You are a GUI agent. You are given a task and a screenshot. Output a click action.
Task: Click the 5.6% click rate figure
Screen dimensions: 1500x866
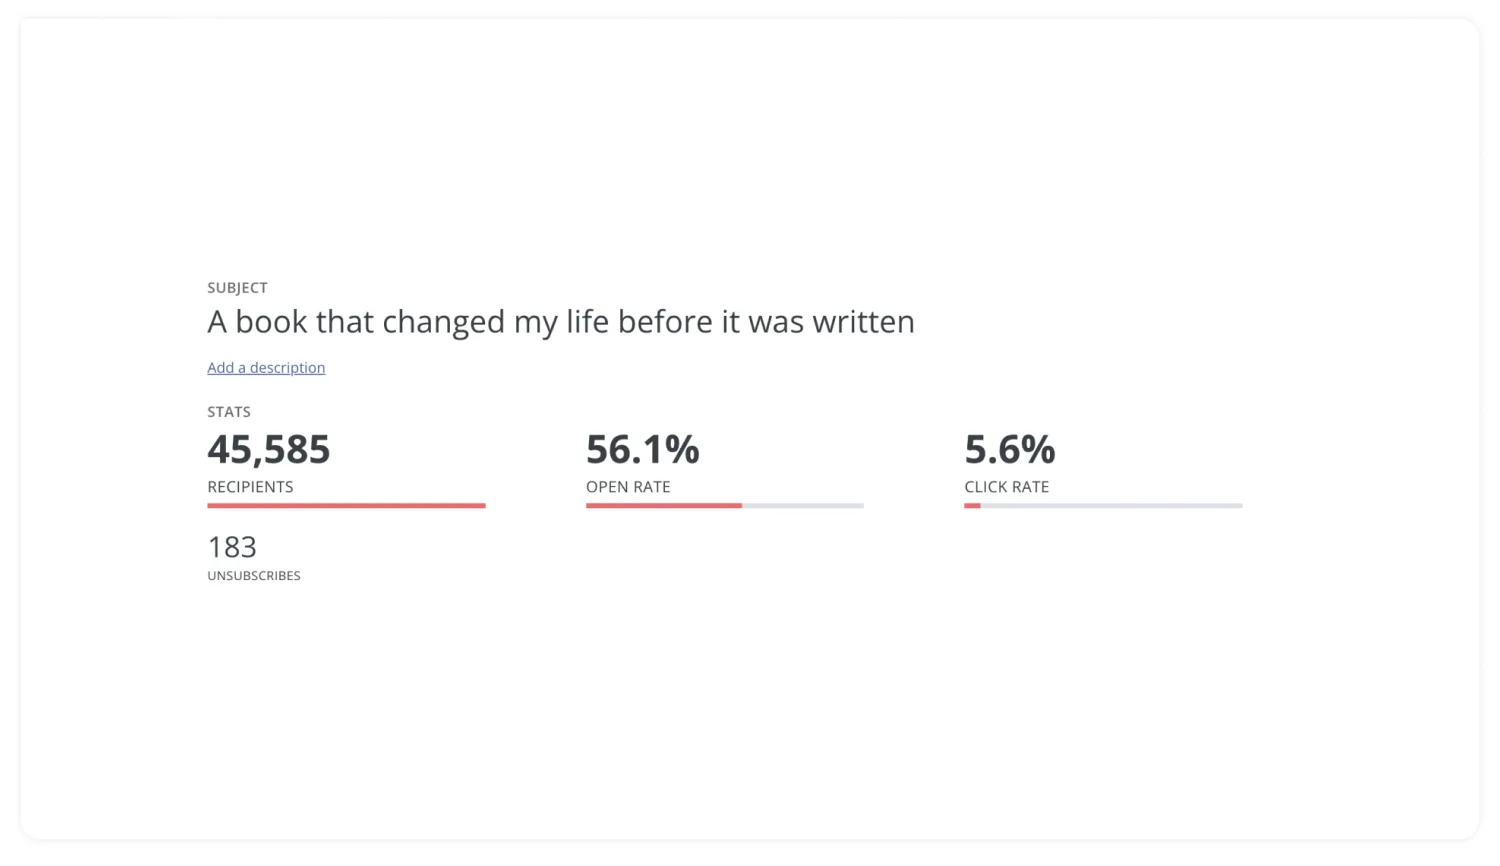[1010, 450]
